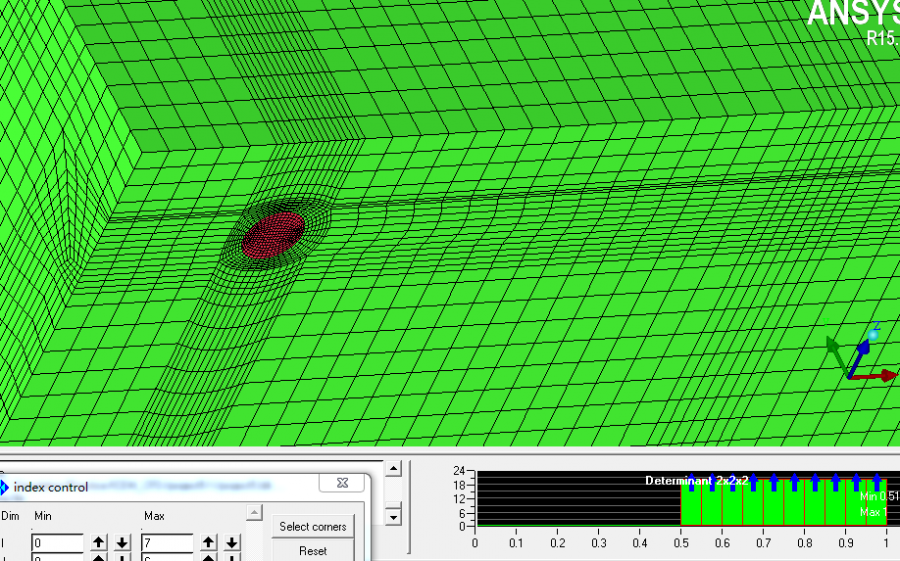
Task: Select histogram bar between 0.8 and 0.85
Action: pyautogui.click(x=815, y=502)
